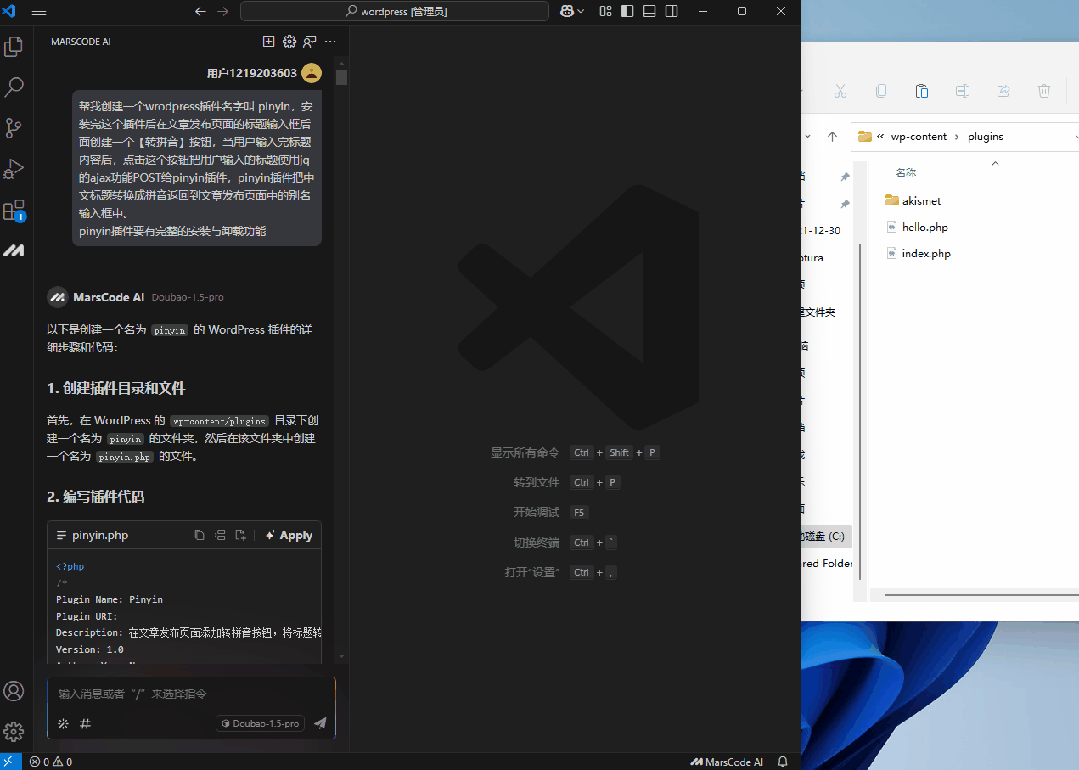
Task: Toggle the bottom panel
Action: [x=649, y=12]
